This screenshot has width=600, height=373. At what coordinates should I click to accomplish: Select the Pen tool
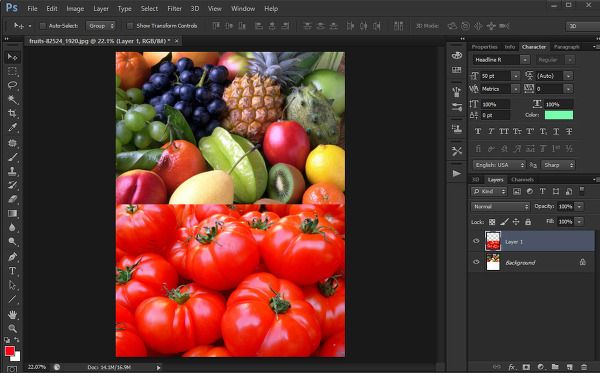[x=12, y=257]
